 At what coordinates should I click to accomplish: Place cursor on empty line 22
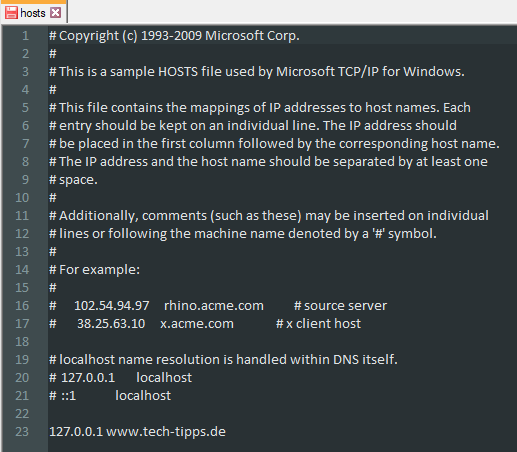(282, 414)
